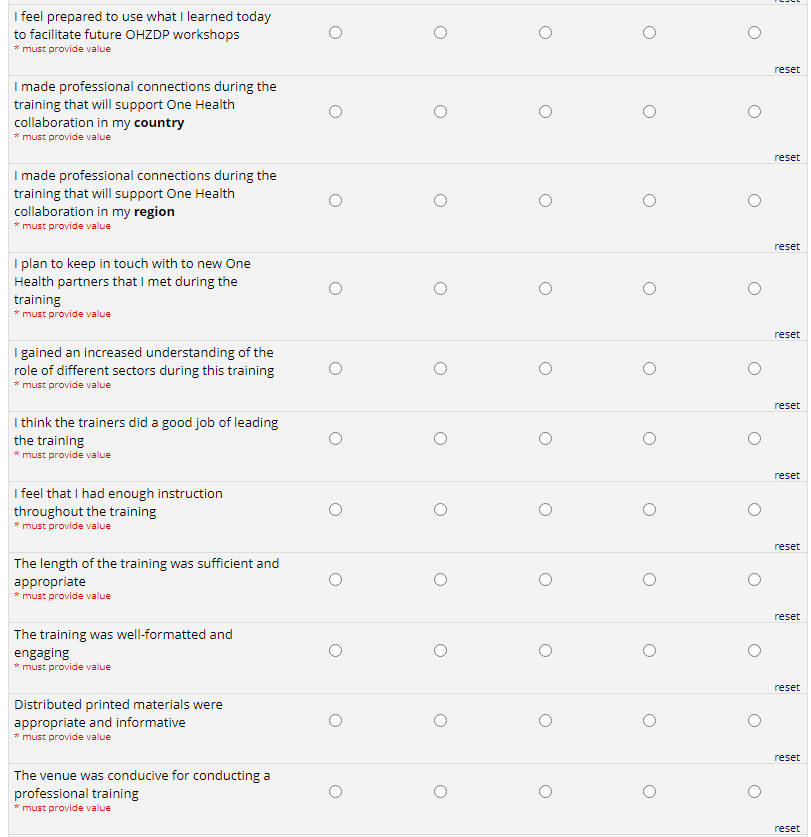811x837 pixels.
Task: Reset the 'collaboration in my country' answer
Action: coord(787,157)
